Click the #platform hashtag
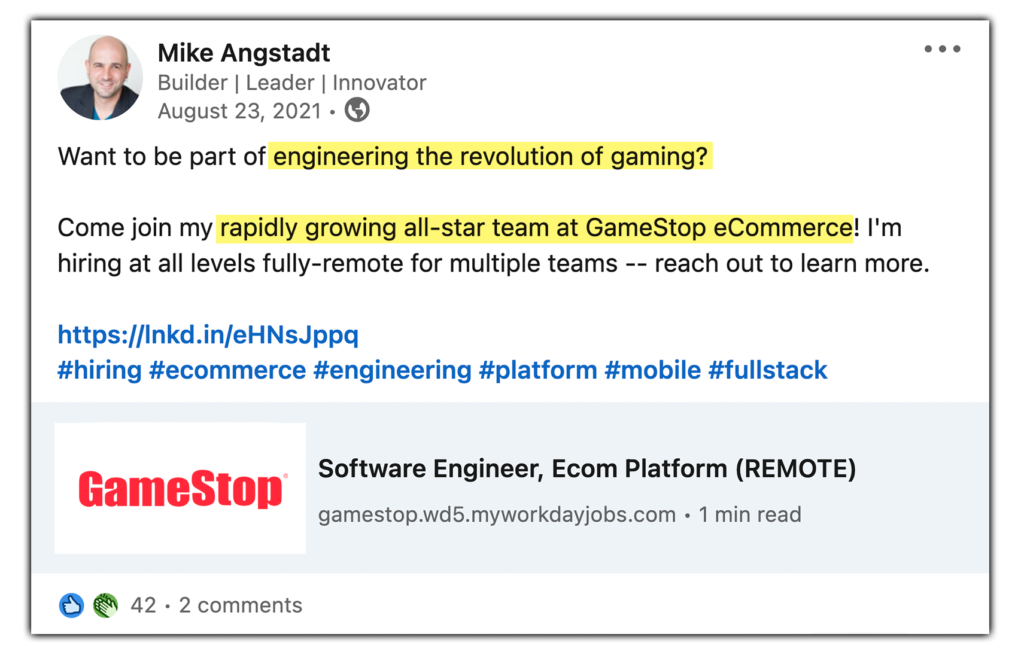 (539, 370)
